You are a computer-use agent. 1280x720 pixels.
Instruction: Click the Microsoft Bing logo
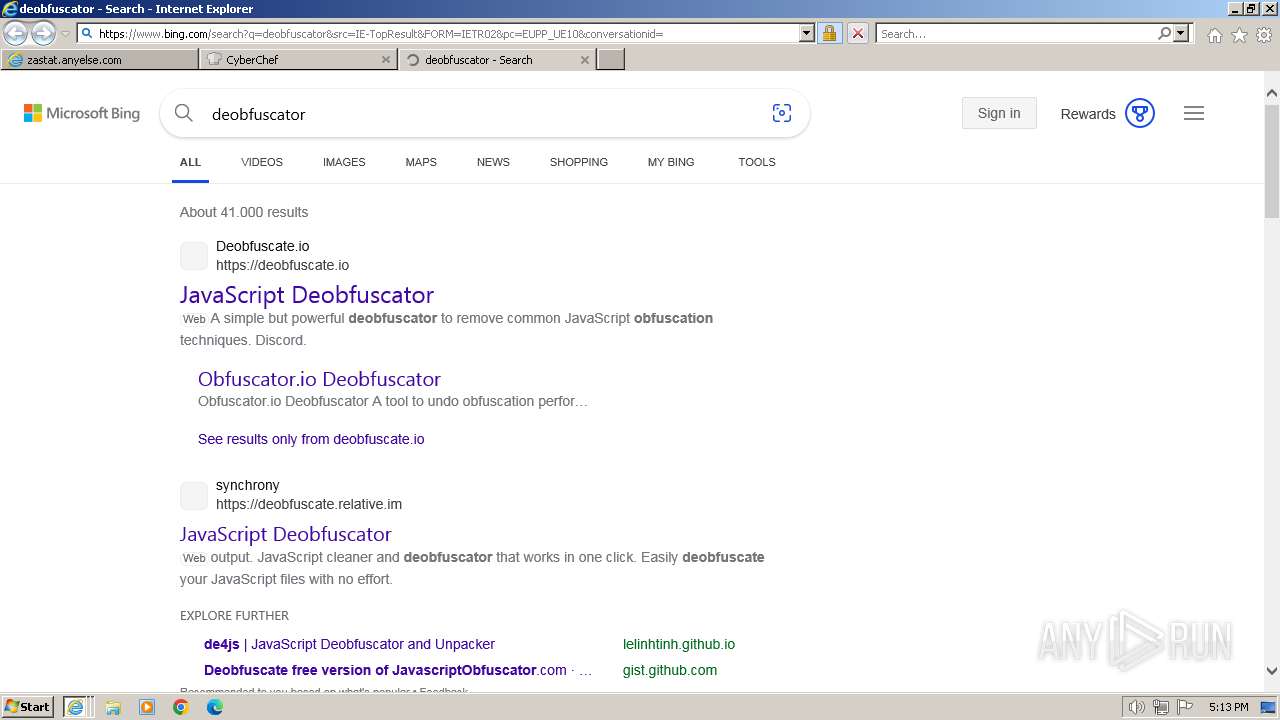(82, 114)
